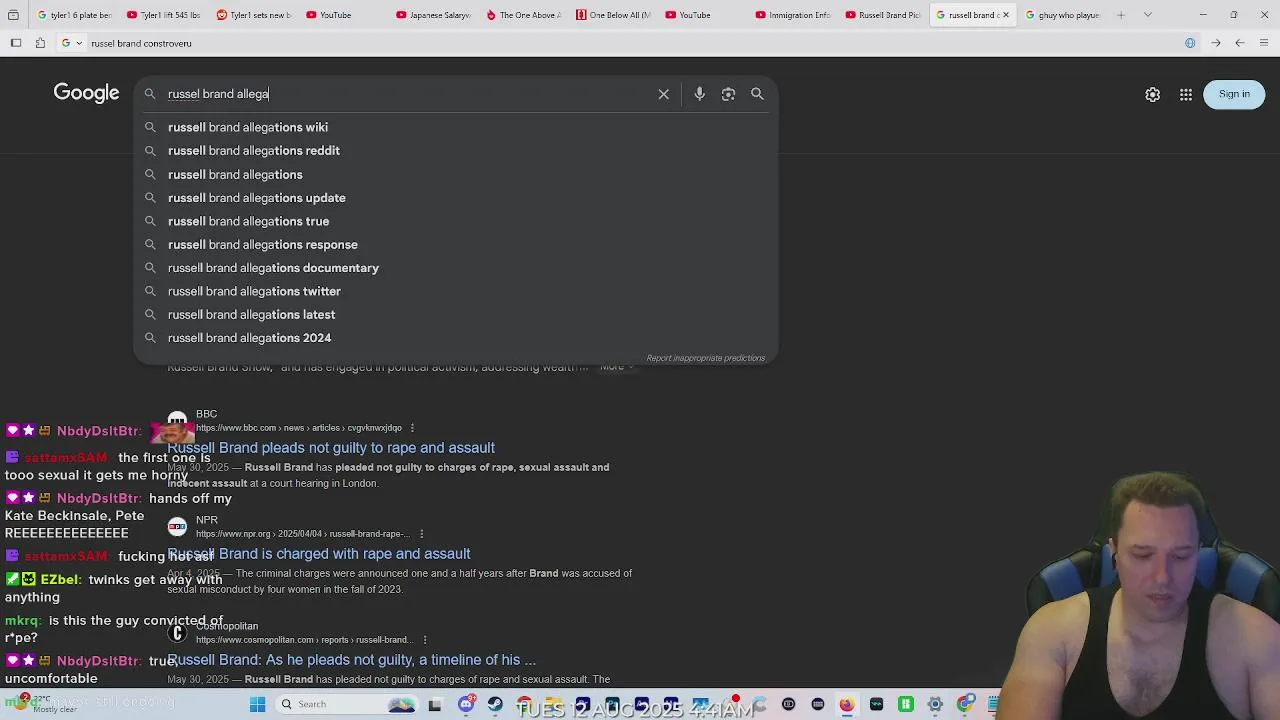Click into the Google search input
This screenshot has width=1280, height=720.
click(405, 94)
